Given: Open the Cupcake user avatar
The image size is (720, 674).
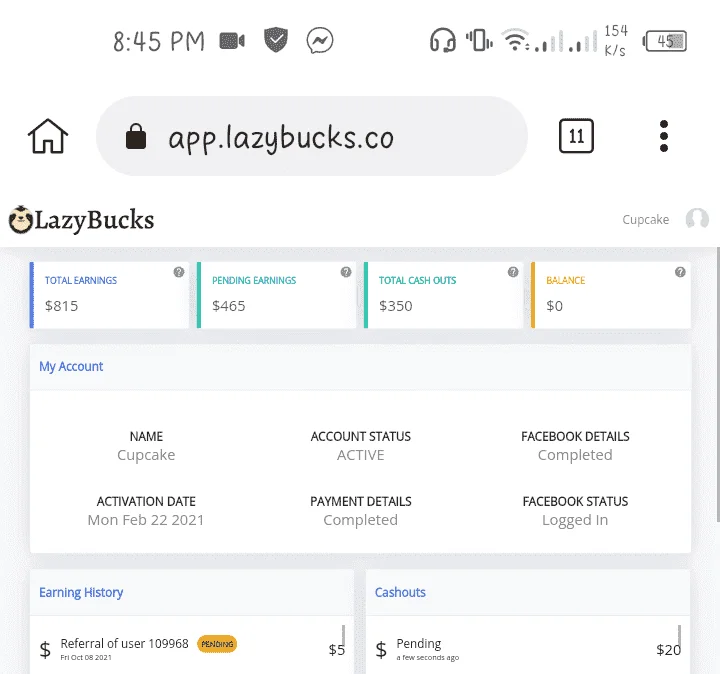Looking at the screenshot, I should pyautogui.click(x=697, y=219).
